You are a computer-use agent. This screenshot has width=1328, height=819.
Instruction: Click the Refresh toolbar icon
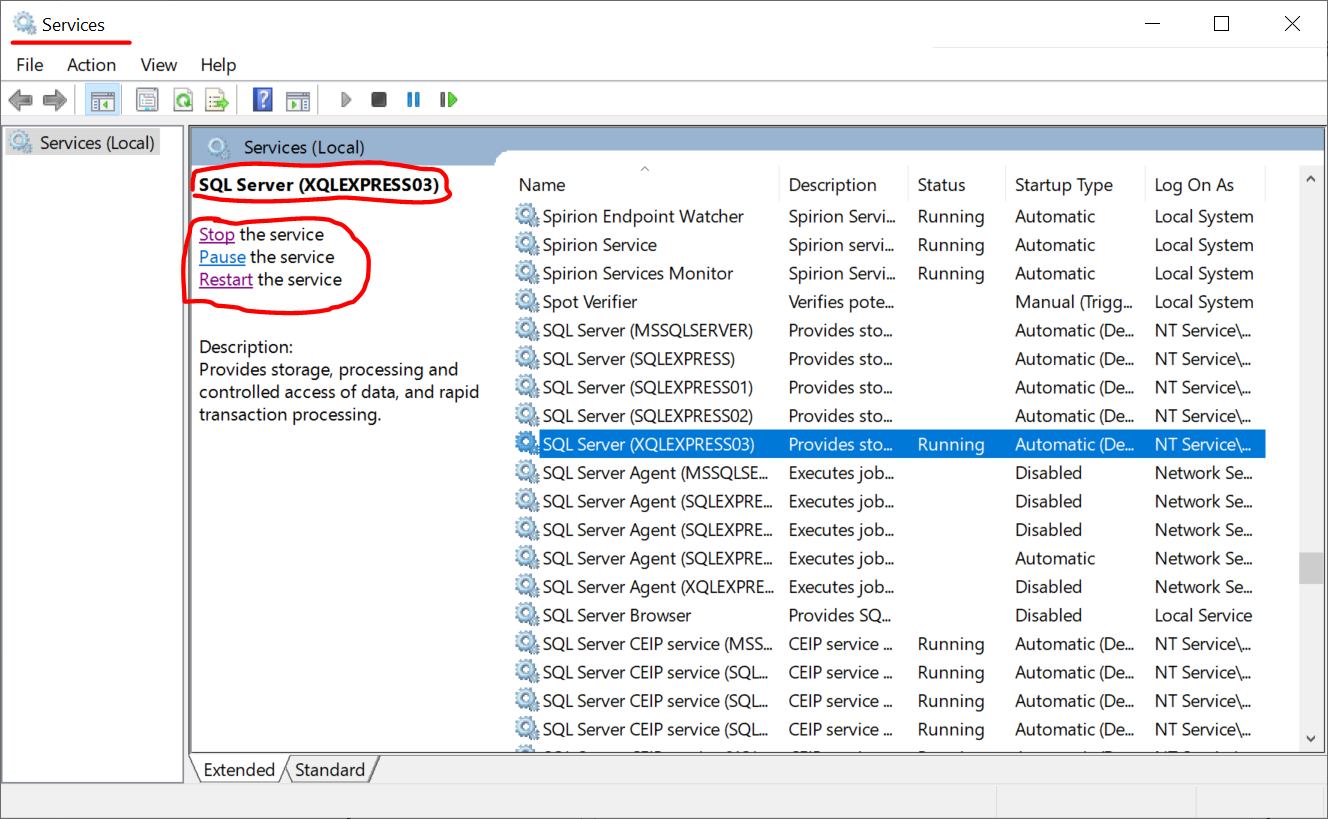pos(182,100)
